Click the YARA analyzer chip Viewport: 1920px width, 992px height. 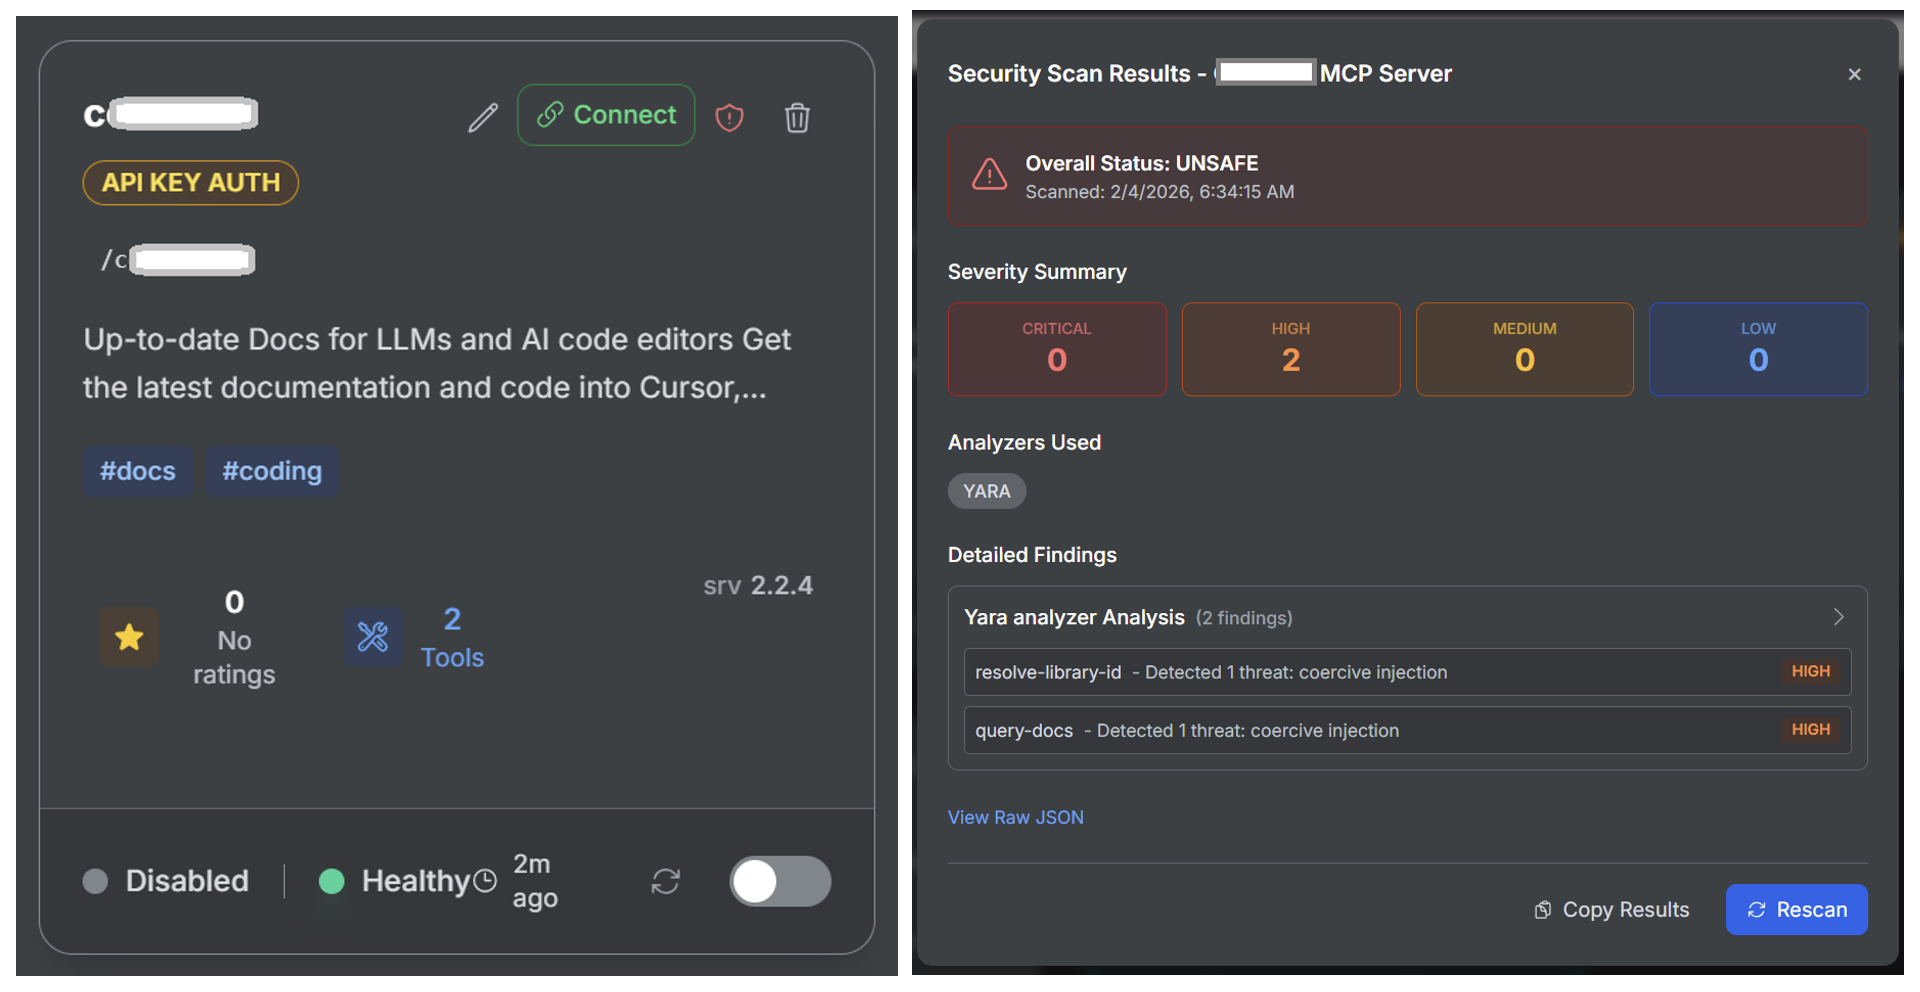point(987,491)
